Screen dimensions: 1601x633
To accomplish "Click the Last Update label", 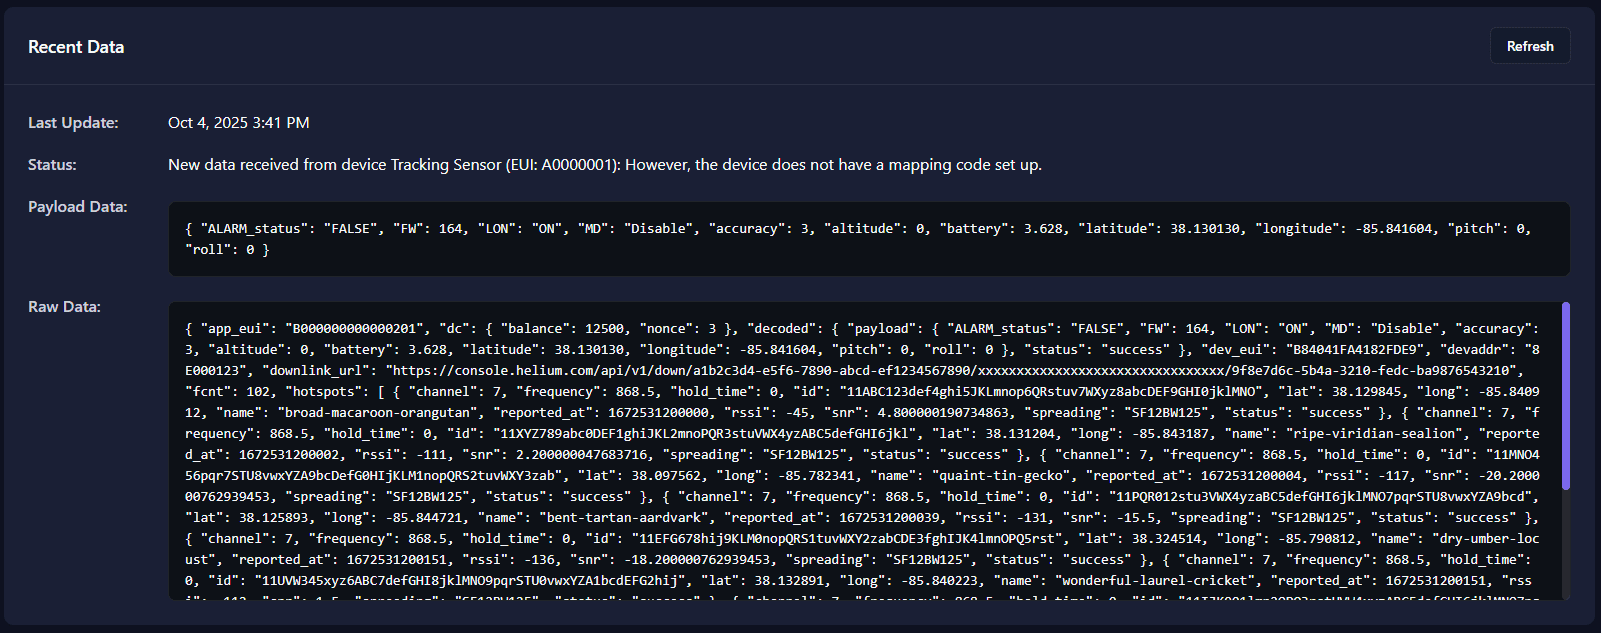I will 73,123.
